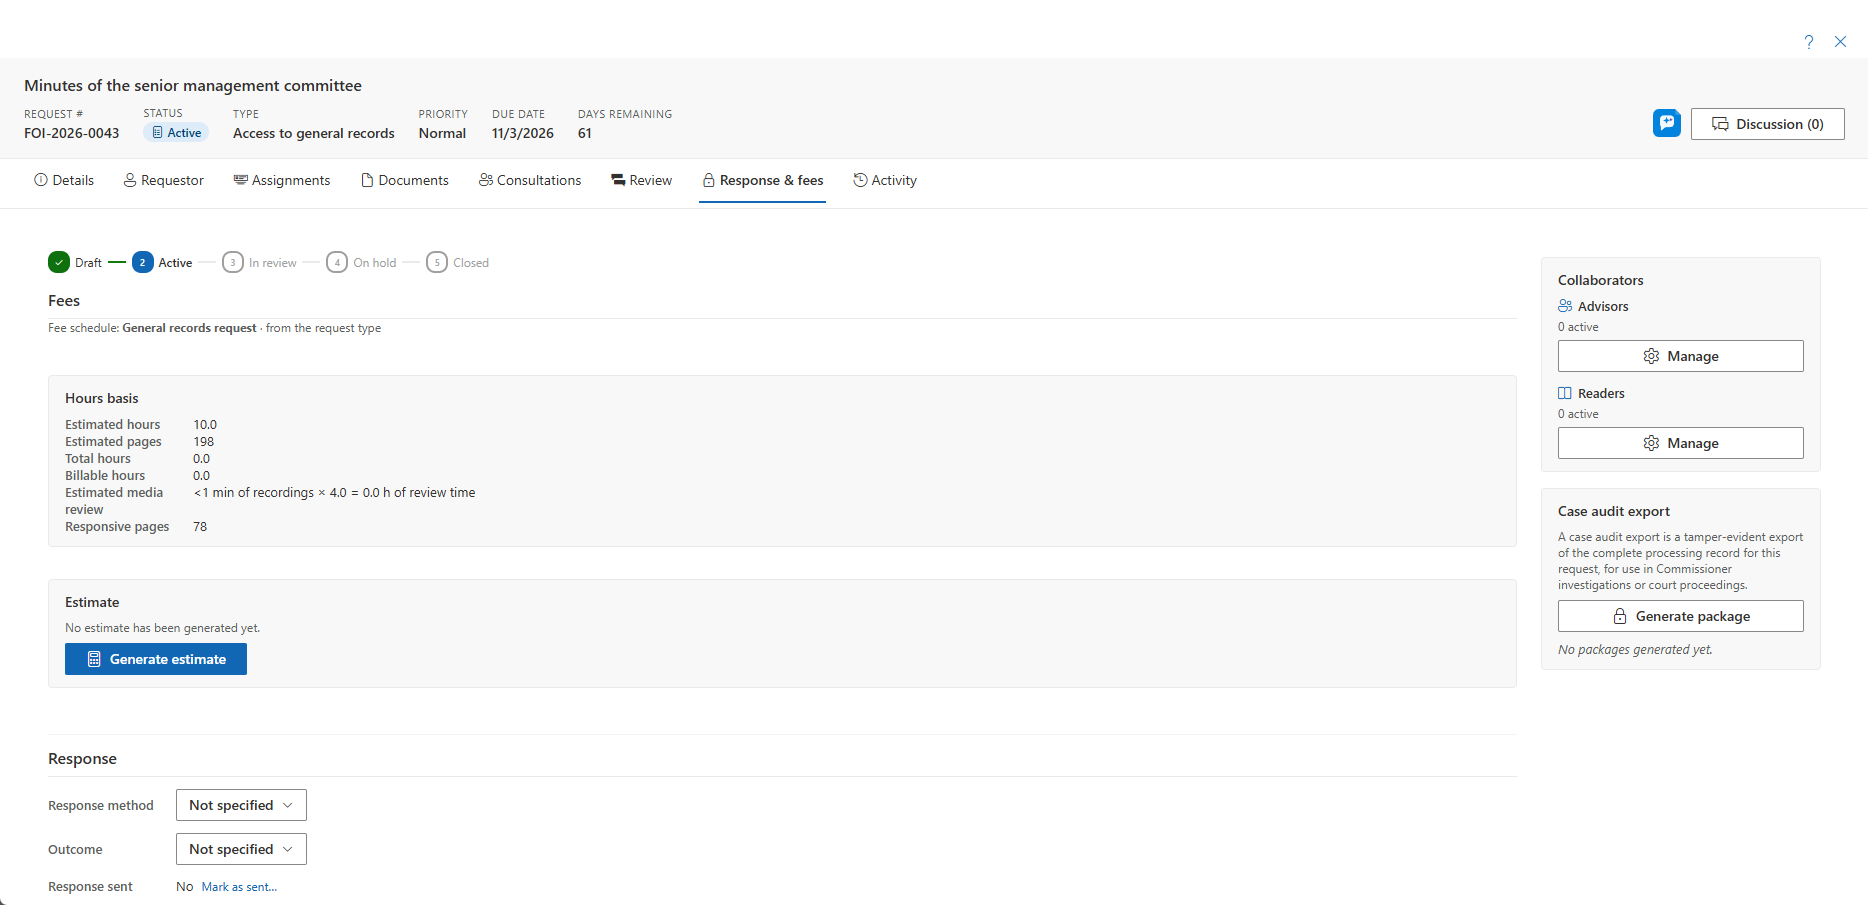
Task: Expand the Outcome dropdown
Action: click(241, 849)
